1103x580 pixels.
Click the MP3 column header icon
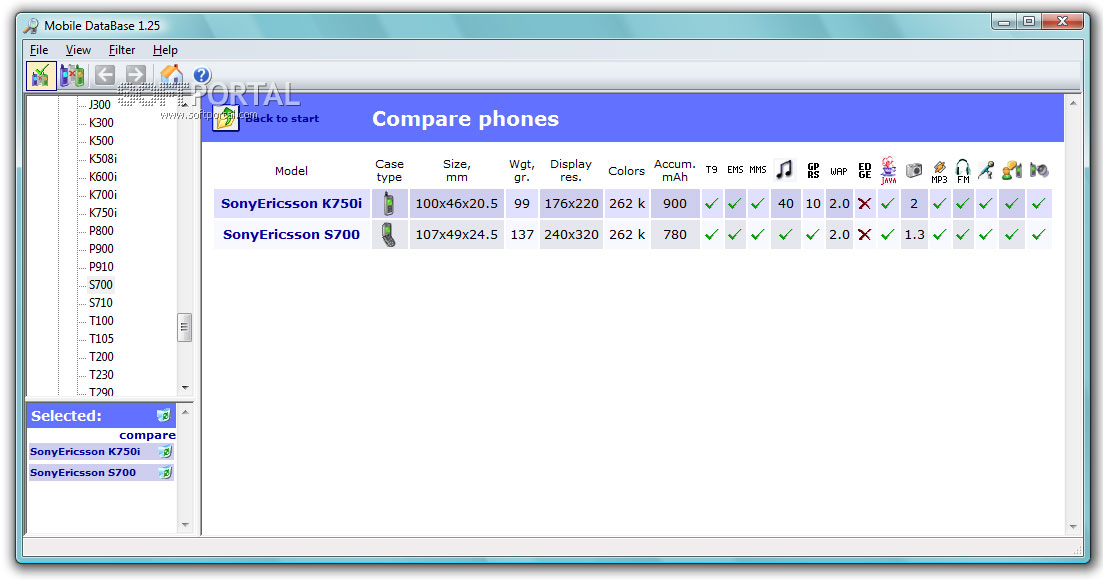click(939, 172)
